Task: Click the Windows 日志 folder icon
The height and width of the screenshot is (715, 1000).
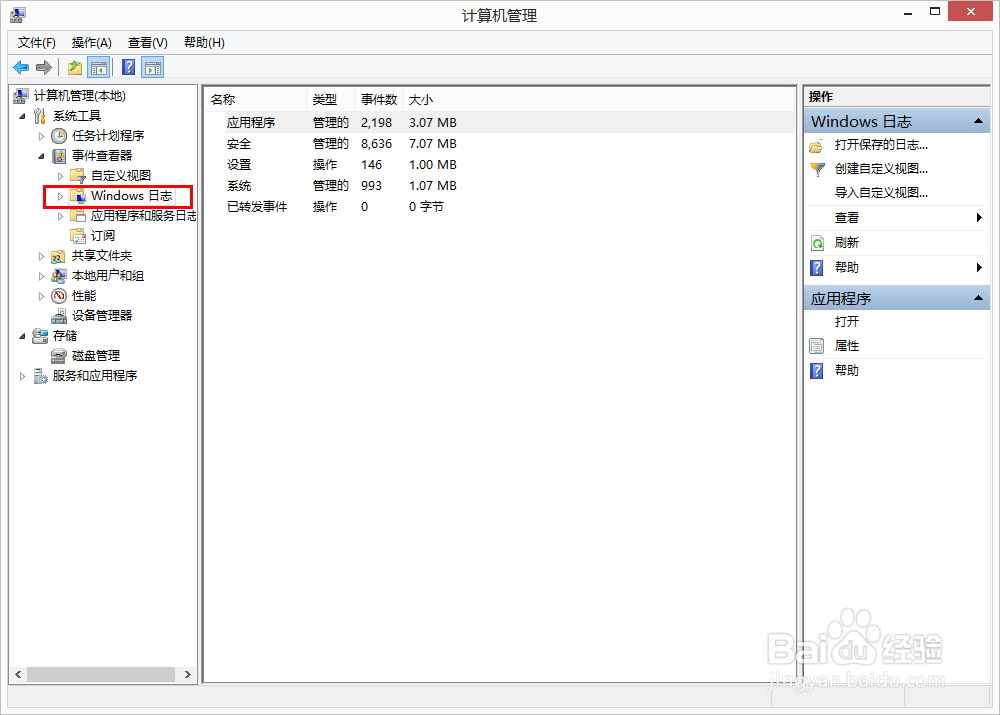Action: pyautogui.click(x=78, y=196)
